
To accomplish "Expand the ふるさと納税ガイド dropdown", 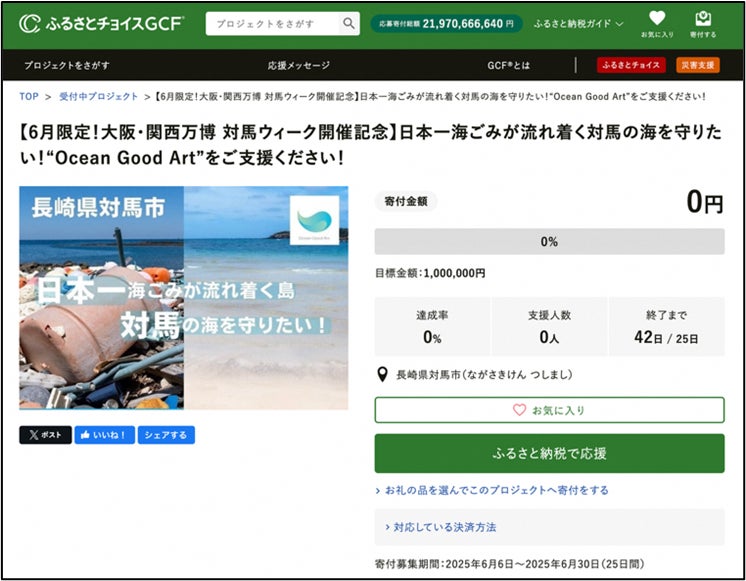I will (x=578, y=23).
